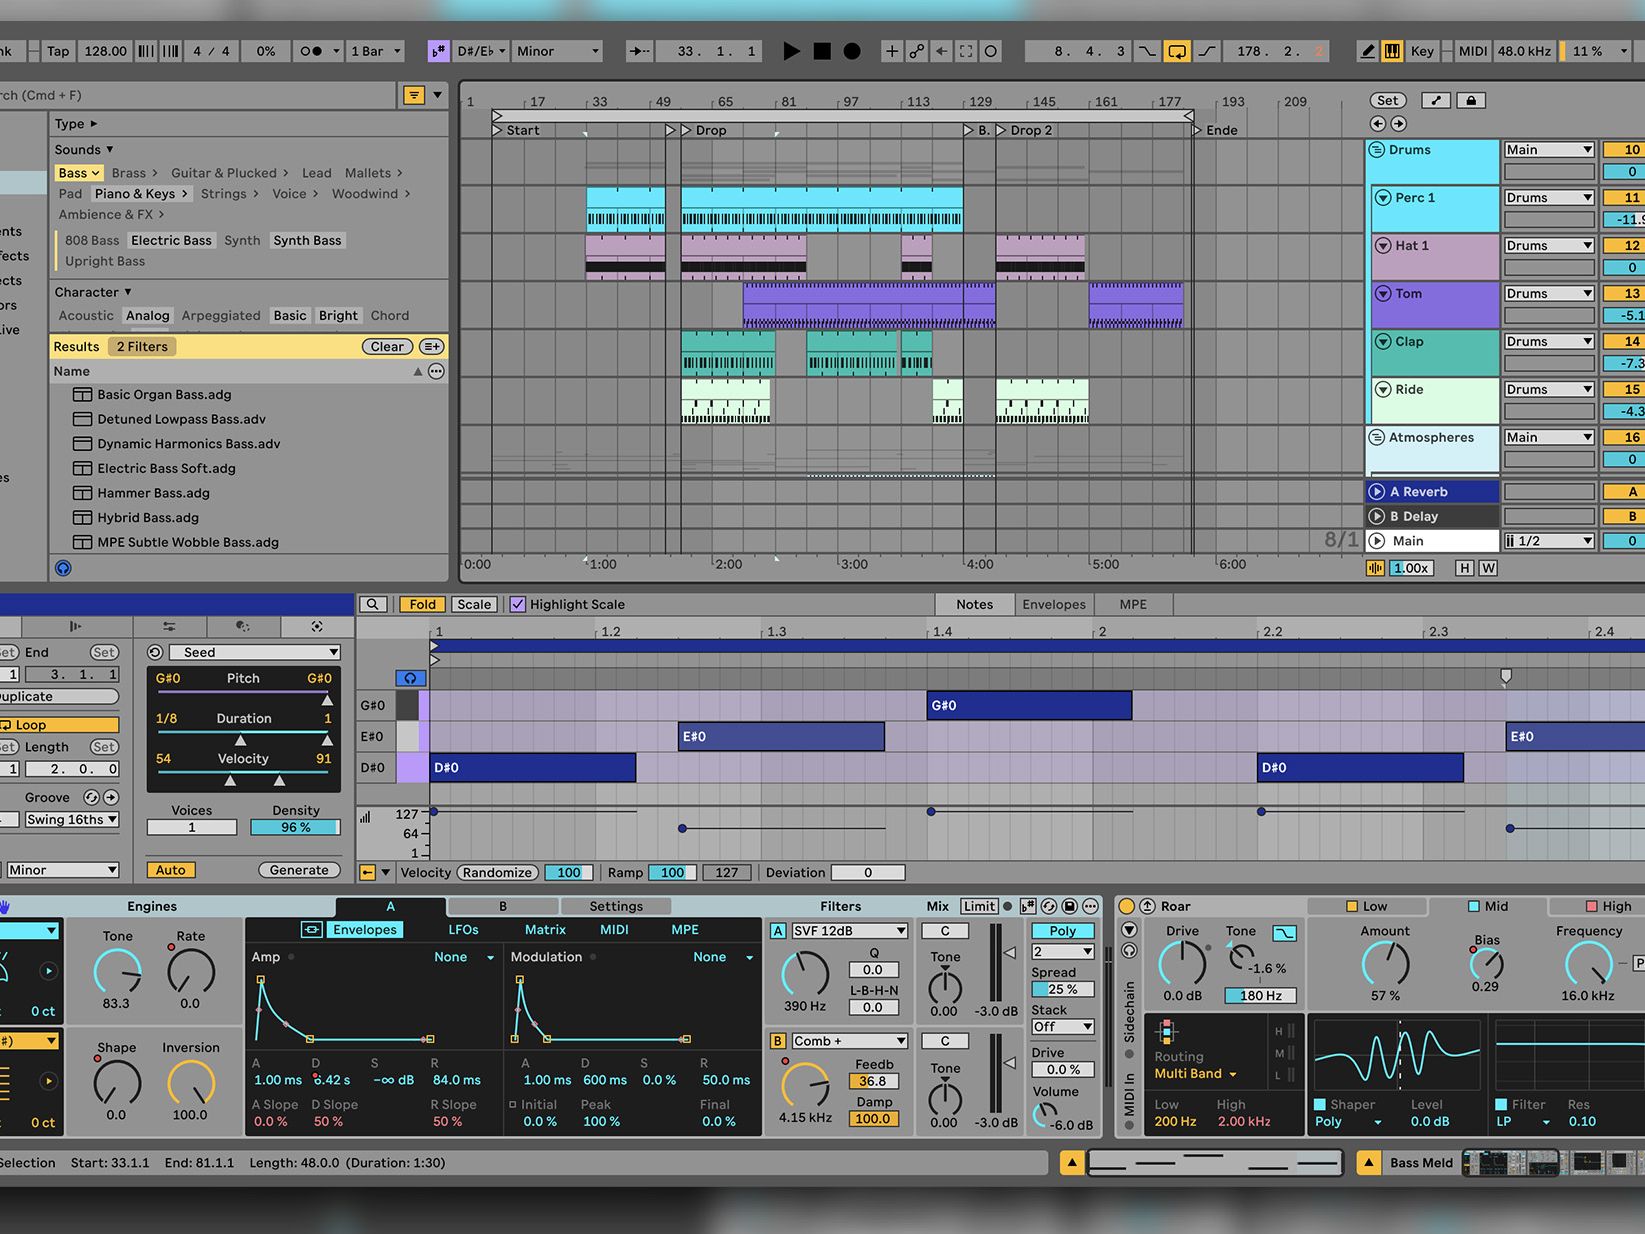The width and height of the screenshot is (1645, 1234).
Task: Adjust the Density 96 % slider
Action: pyautogui.click(x=295, y=827)
